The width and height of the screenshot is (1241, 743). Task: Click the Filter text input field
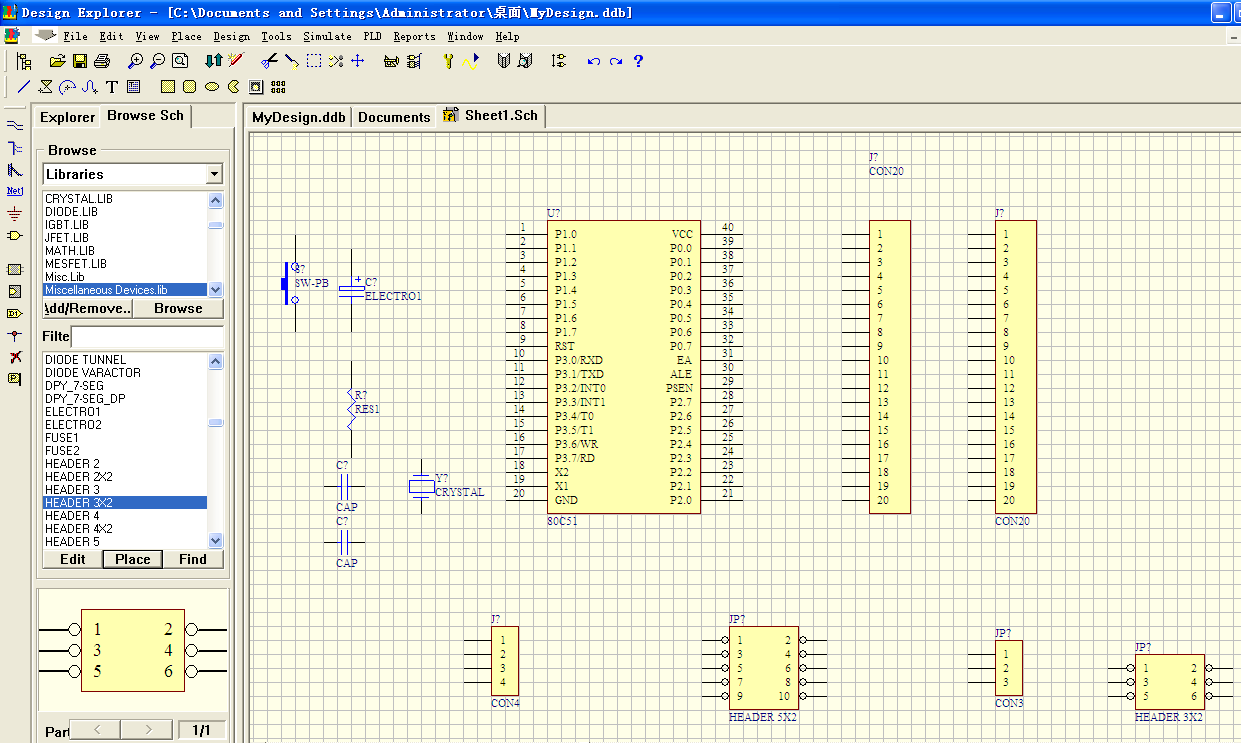point(146,336)
